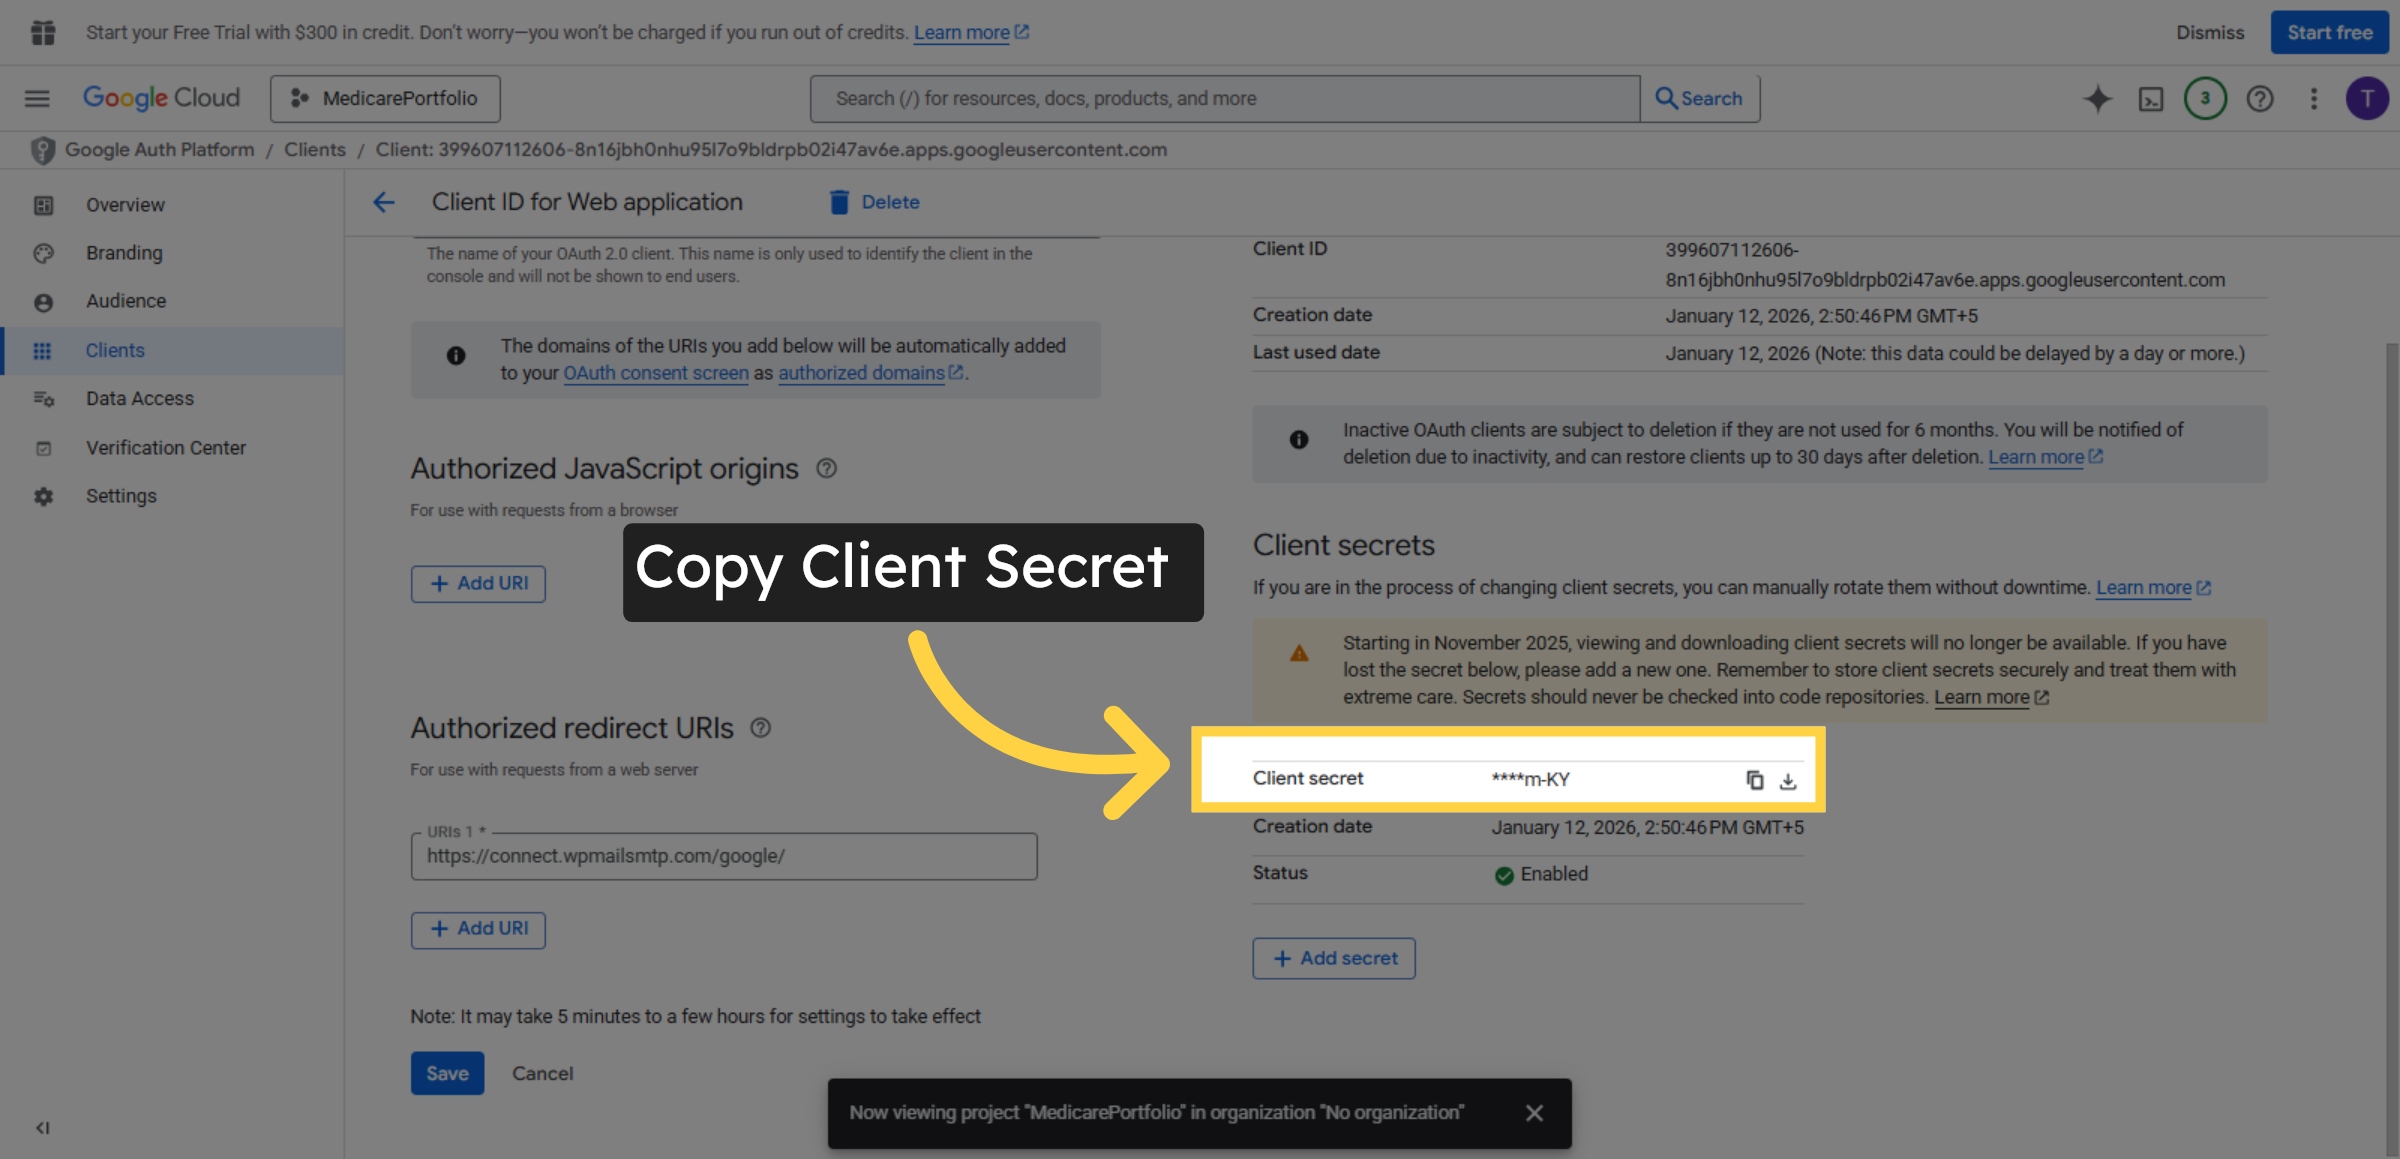Open the Gemini AI assistant
Image resolution: width=2400 pixels, height=1159 pixels.
coord(2097,98)
